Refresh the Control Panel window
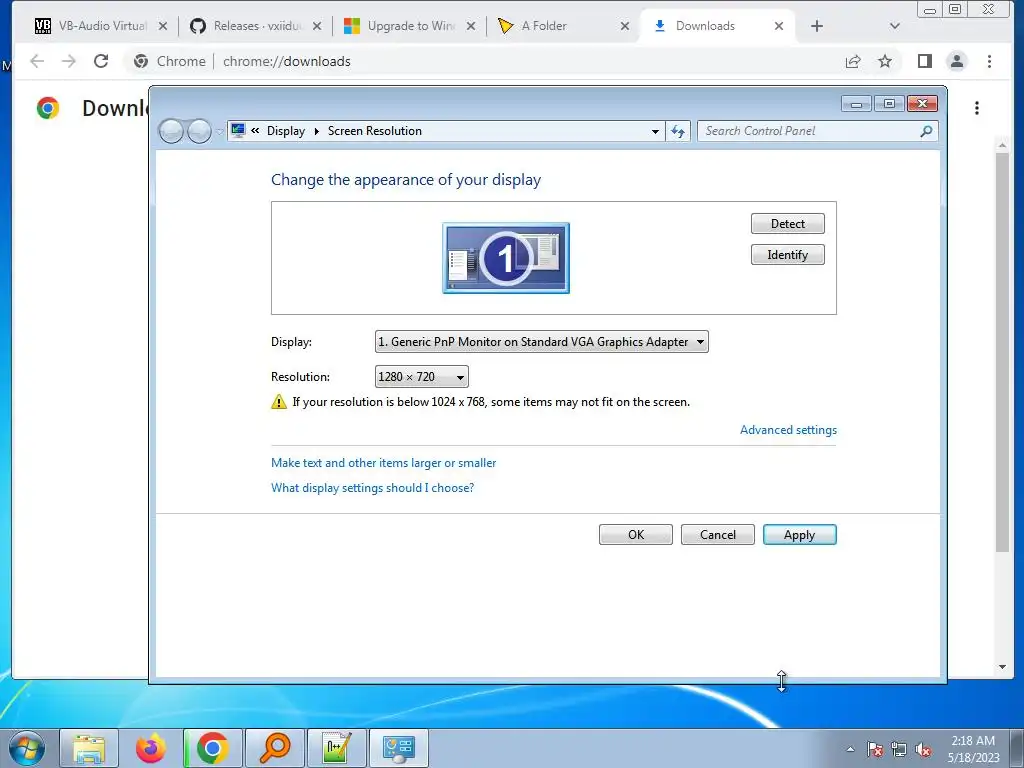Image resolution: width=1024 pixels, height=768 pixels. [x=678, y=131]
